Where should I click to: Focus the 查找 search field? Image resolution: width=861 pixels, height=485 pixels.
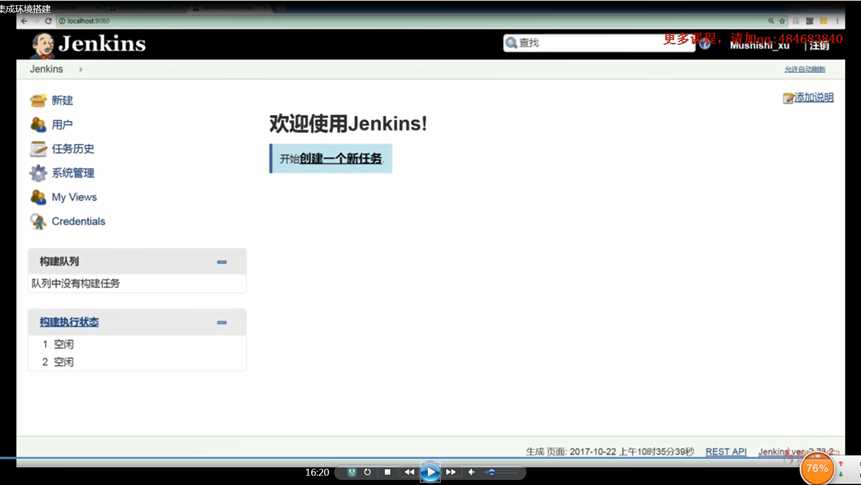(599, 43)
